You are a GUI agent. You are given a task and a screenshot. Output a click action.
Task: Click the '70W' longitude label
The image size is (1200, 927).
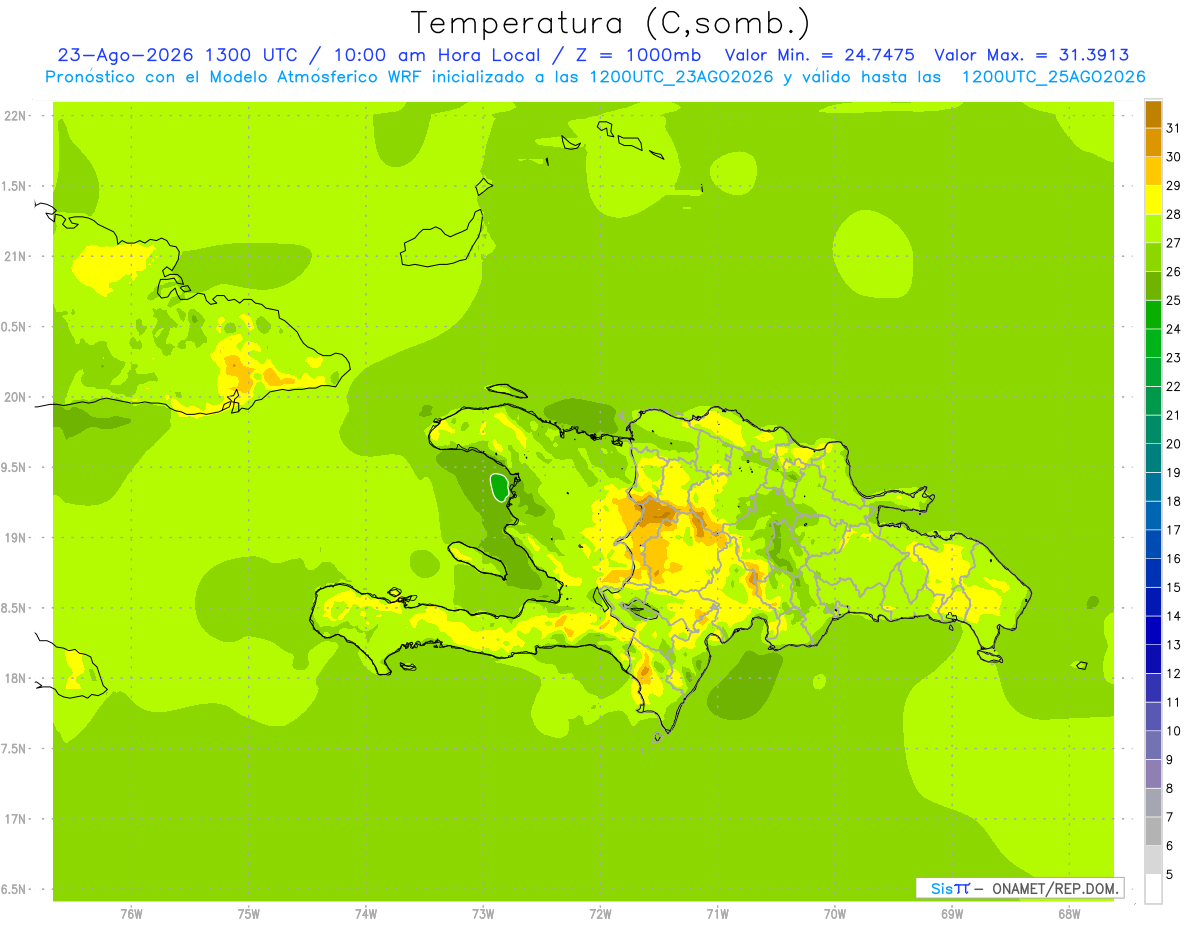point(835,915)
